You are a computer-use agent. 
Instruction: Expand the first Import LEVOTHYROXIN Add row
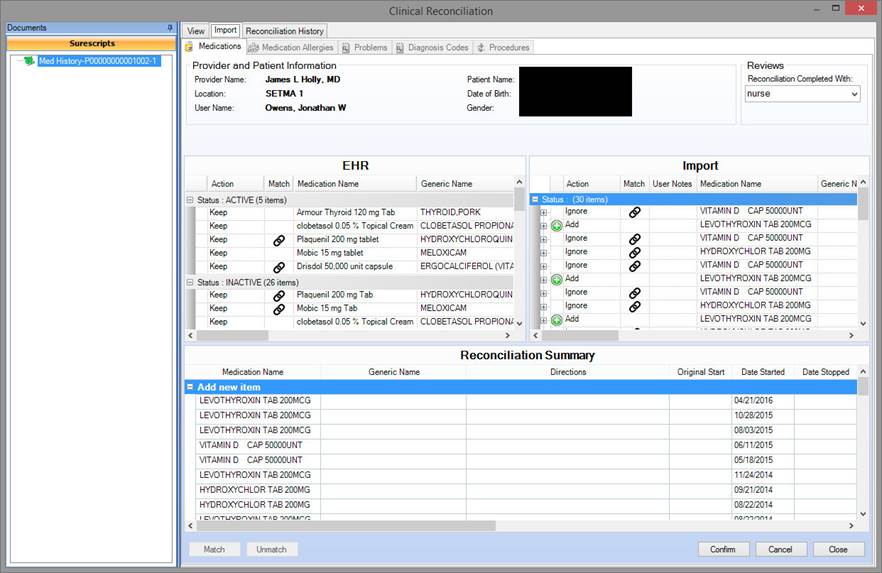tap(543, 226)
